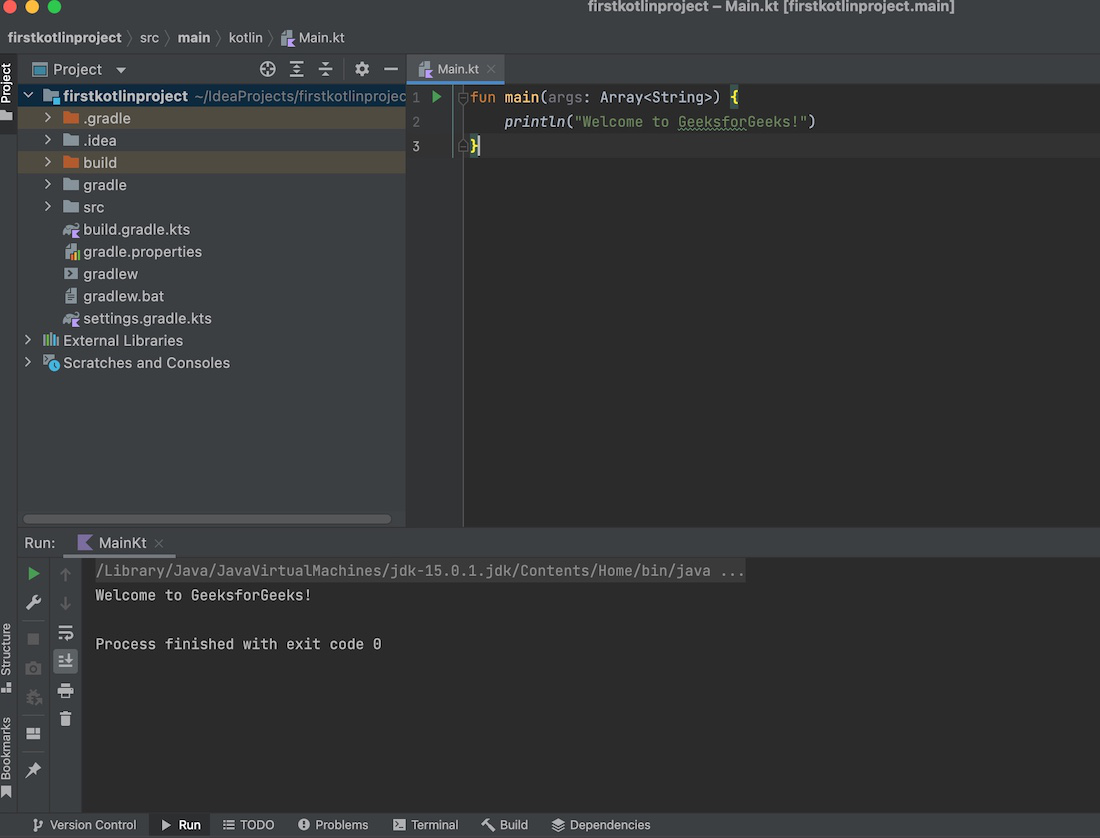Click main in breadcrumb path
This screenshot has width=1100, height=838.
coord(194,38)
